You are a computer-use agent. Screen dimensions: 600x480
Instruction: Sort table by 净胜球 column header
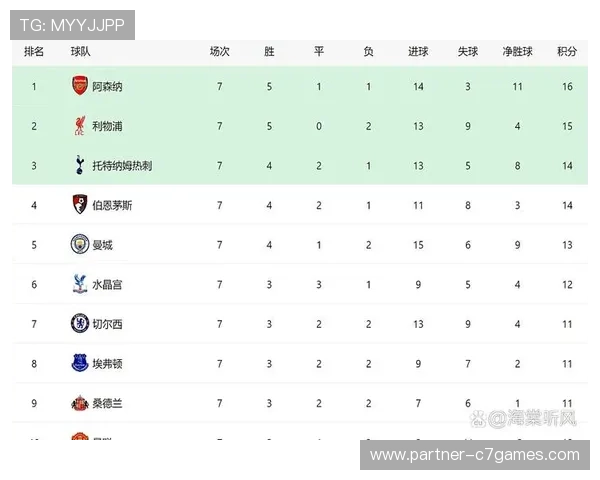point(517,51)
